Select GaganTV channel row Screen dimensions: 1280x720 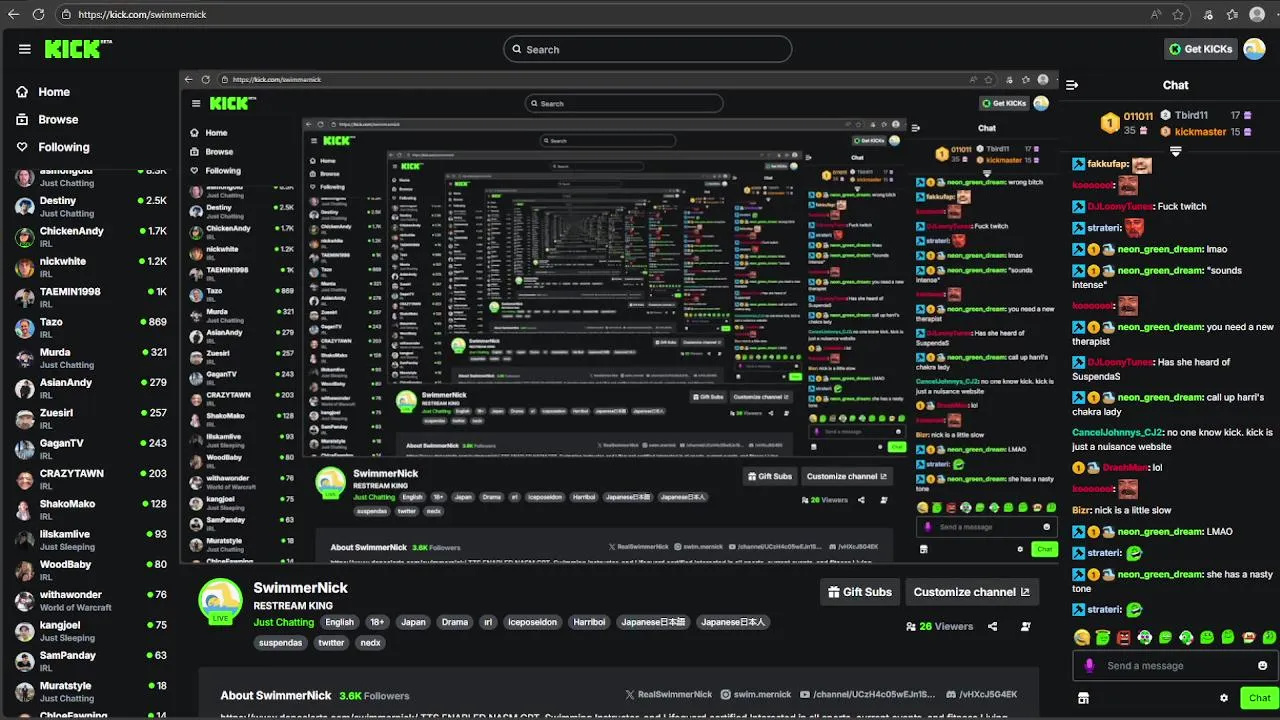[90, 448]
